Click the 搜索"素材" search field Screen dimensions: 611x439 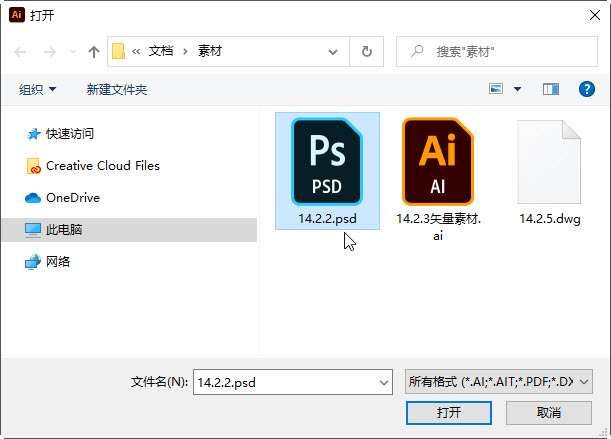(497, 51)
